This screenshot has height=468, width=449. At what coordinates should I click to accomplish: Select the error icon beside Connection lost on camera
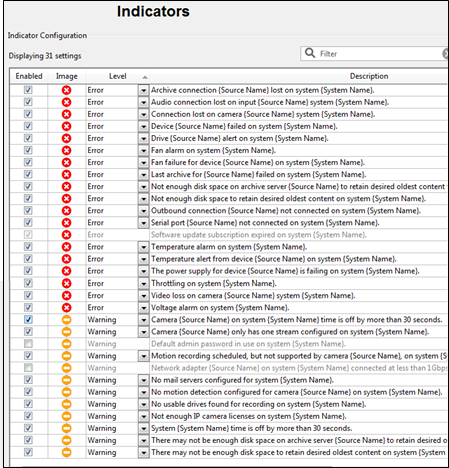(66, 114)
